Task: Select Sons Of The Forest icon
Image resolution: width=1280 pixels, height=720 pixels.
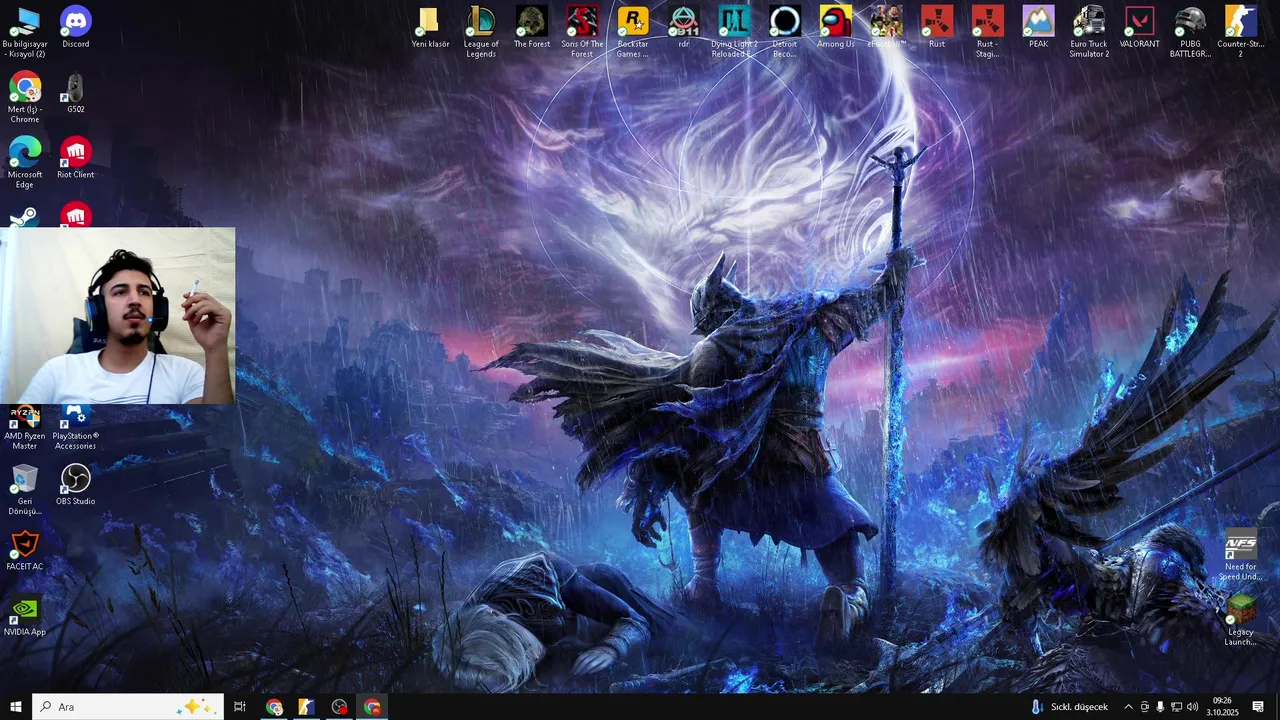Action: coord(582,32)
